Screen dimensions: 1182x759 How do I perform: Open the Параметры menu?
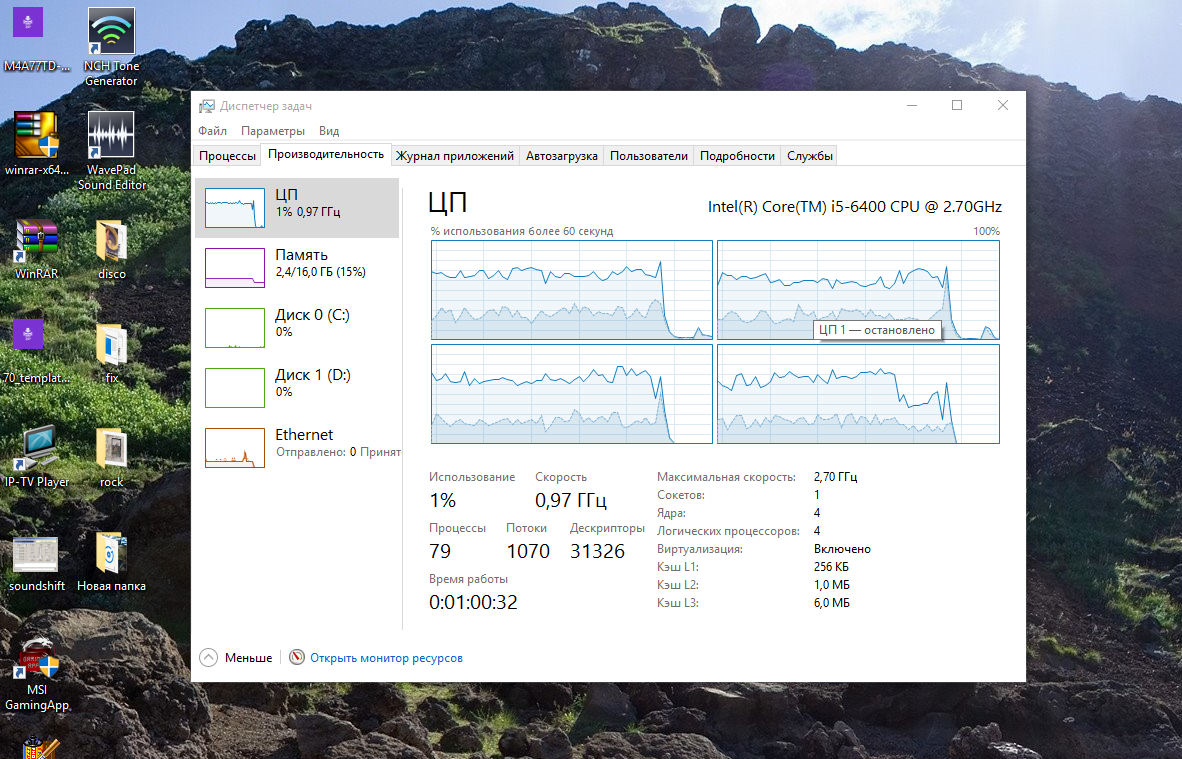pos(272,131)
